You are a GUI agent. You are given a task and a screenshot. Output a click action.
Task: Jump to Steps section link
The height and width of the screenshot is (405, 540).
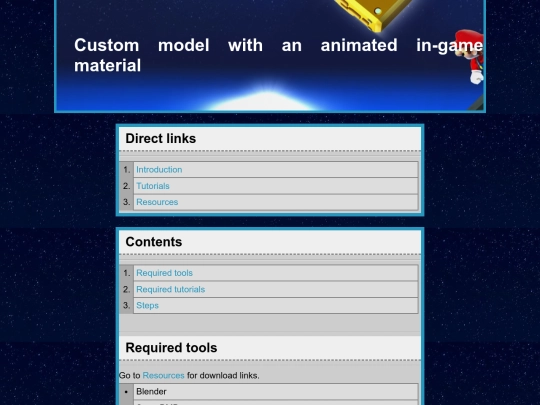point(147,305)
